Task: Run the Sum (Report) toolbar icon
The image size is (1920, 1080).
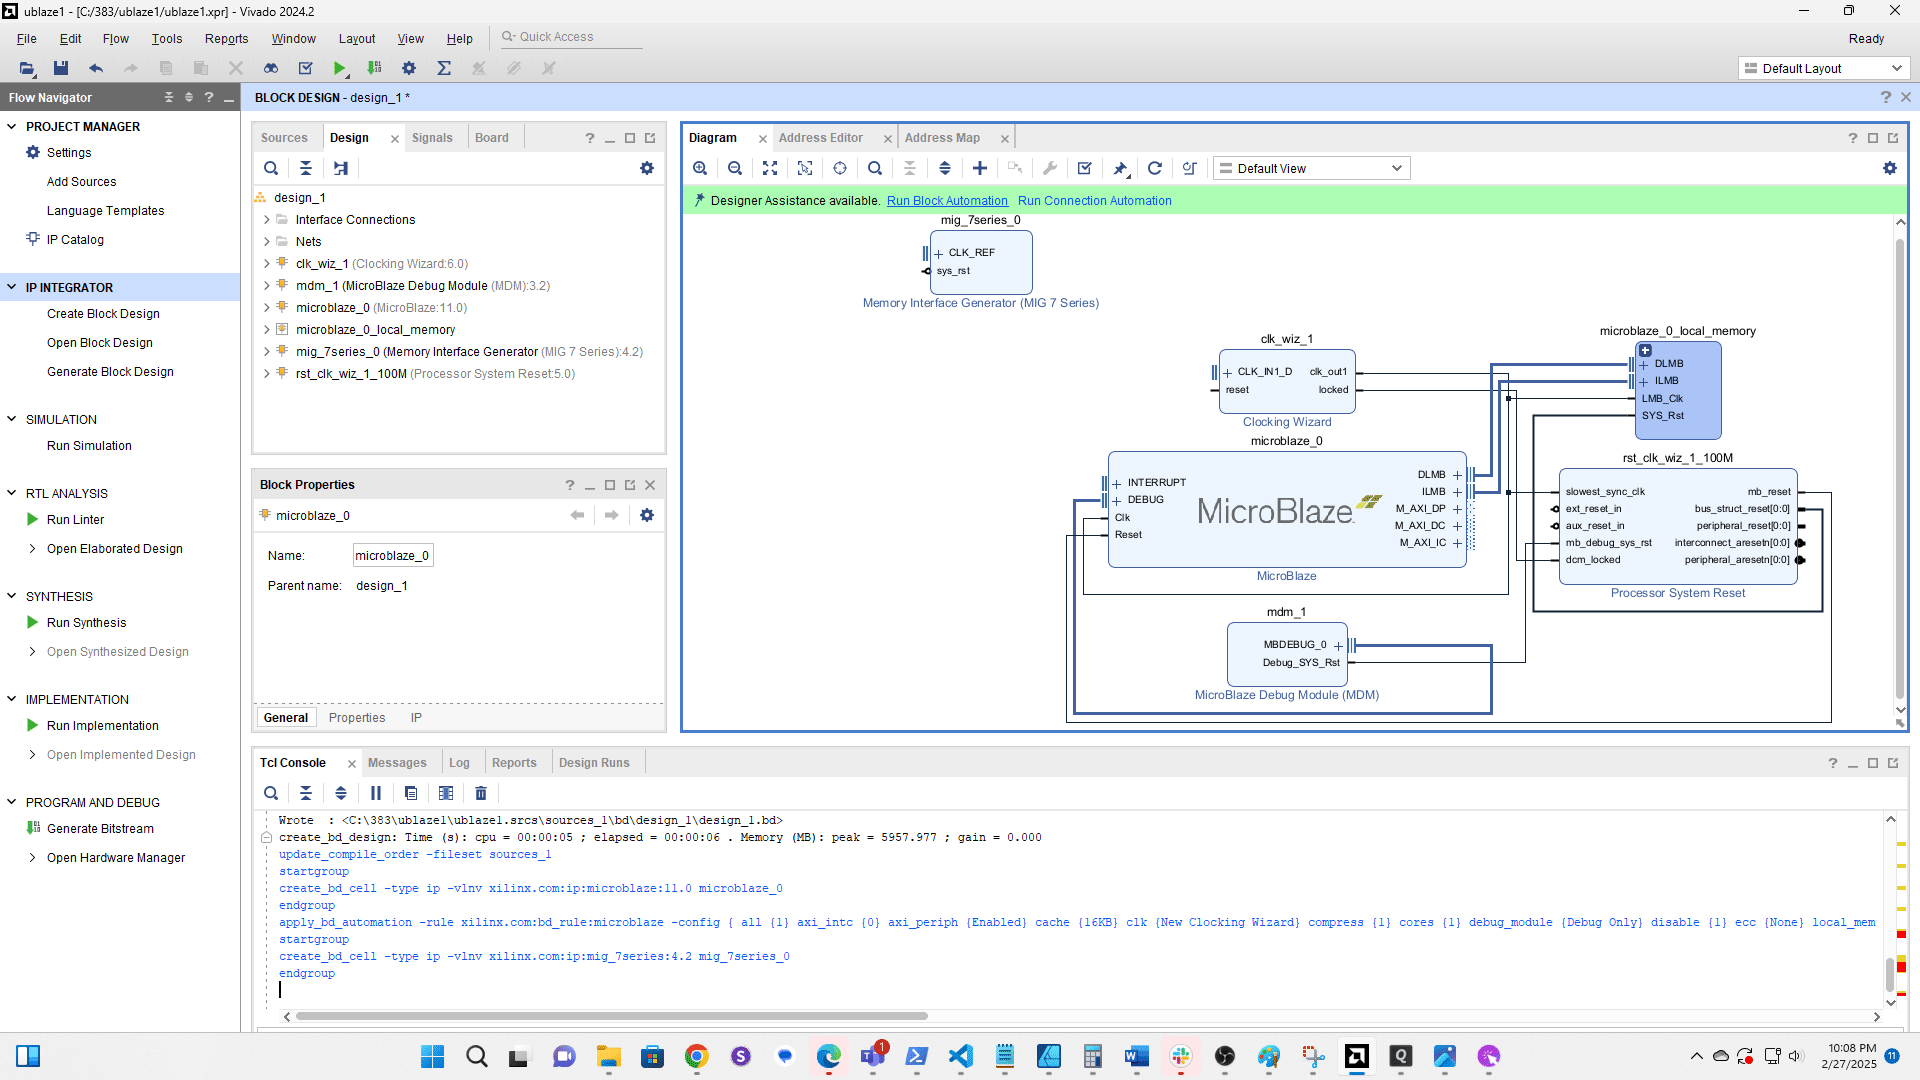Action: click(x=444, y=68)
